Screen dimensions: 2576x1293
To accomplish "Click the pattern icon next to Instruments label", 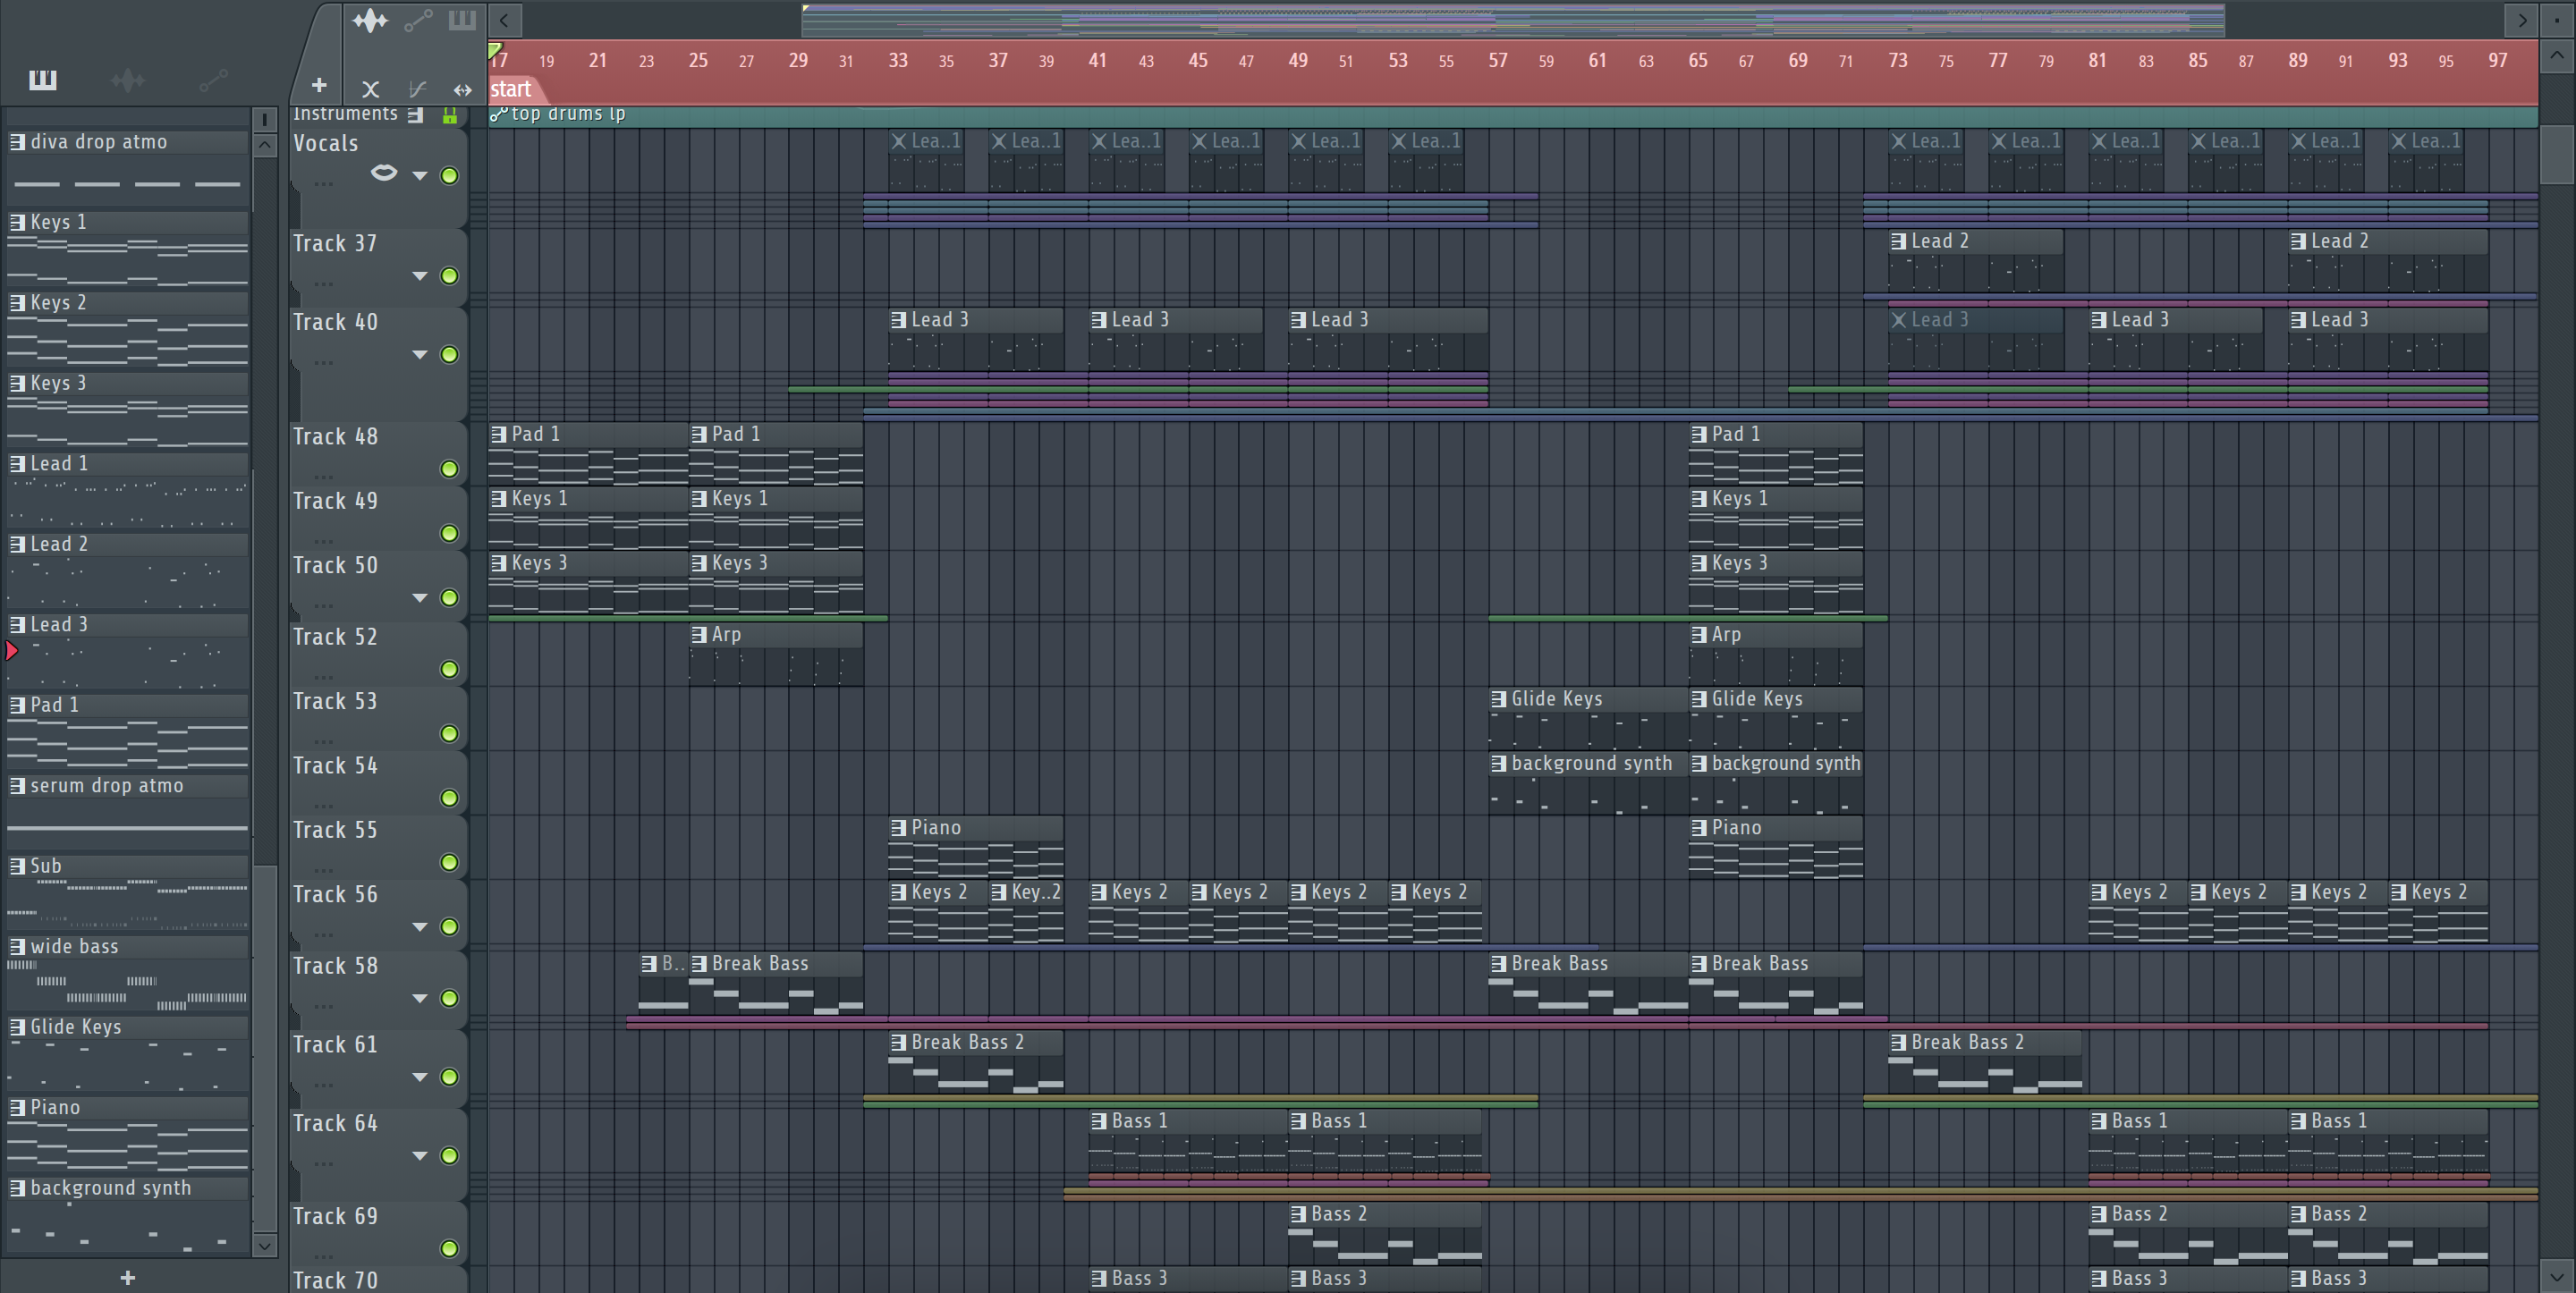I will click(415, 115).
